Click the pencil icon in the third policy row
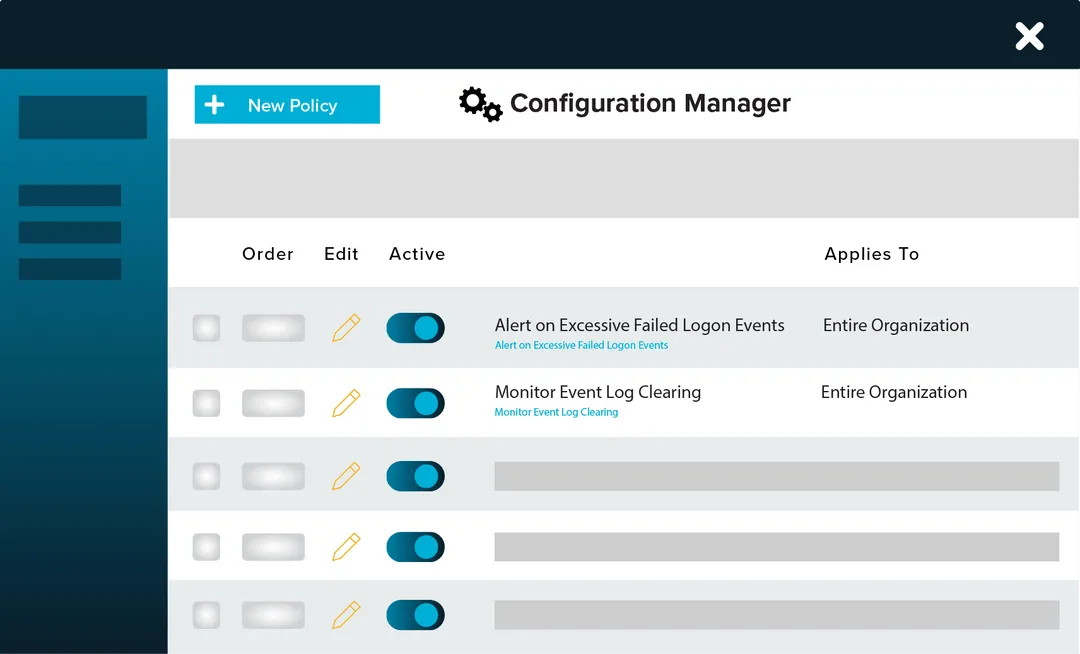Viewport: 1080px width, 654px height. (x=346, y=476)
